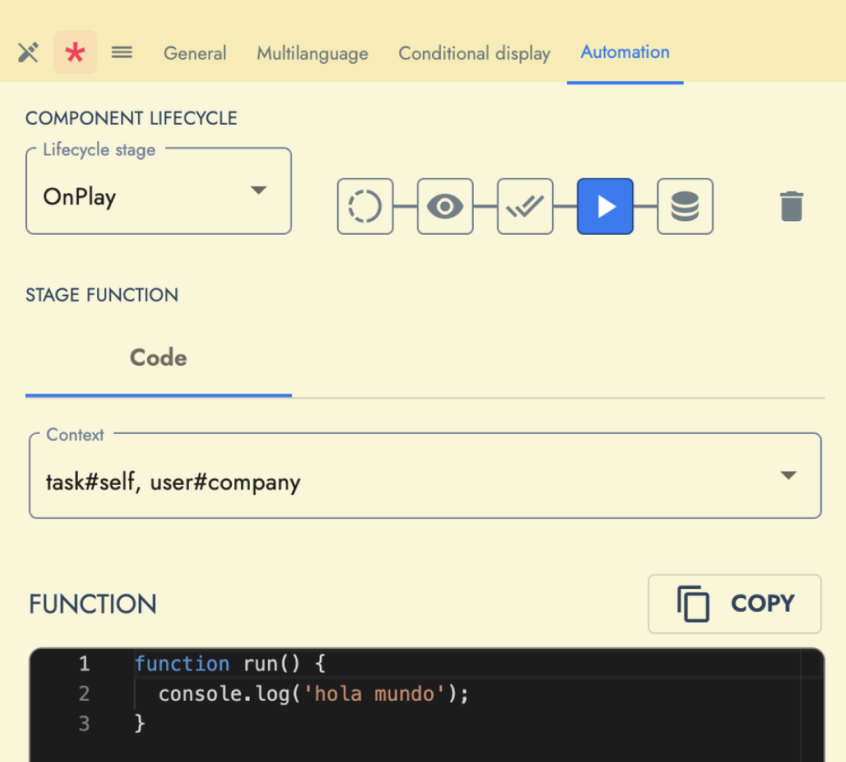This screenshot has width=846, height=762.
Task: Select the database lifecycle stage icon
Action: click(x=684, y=205)
